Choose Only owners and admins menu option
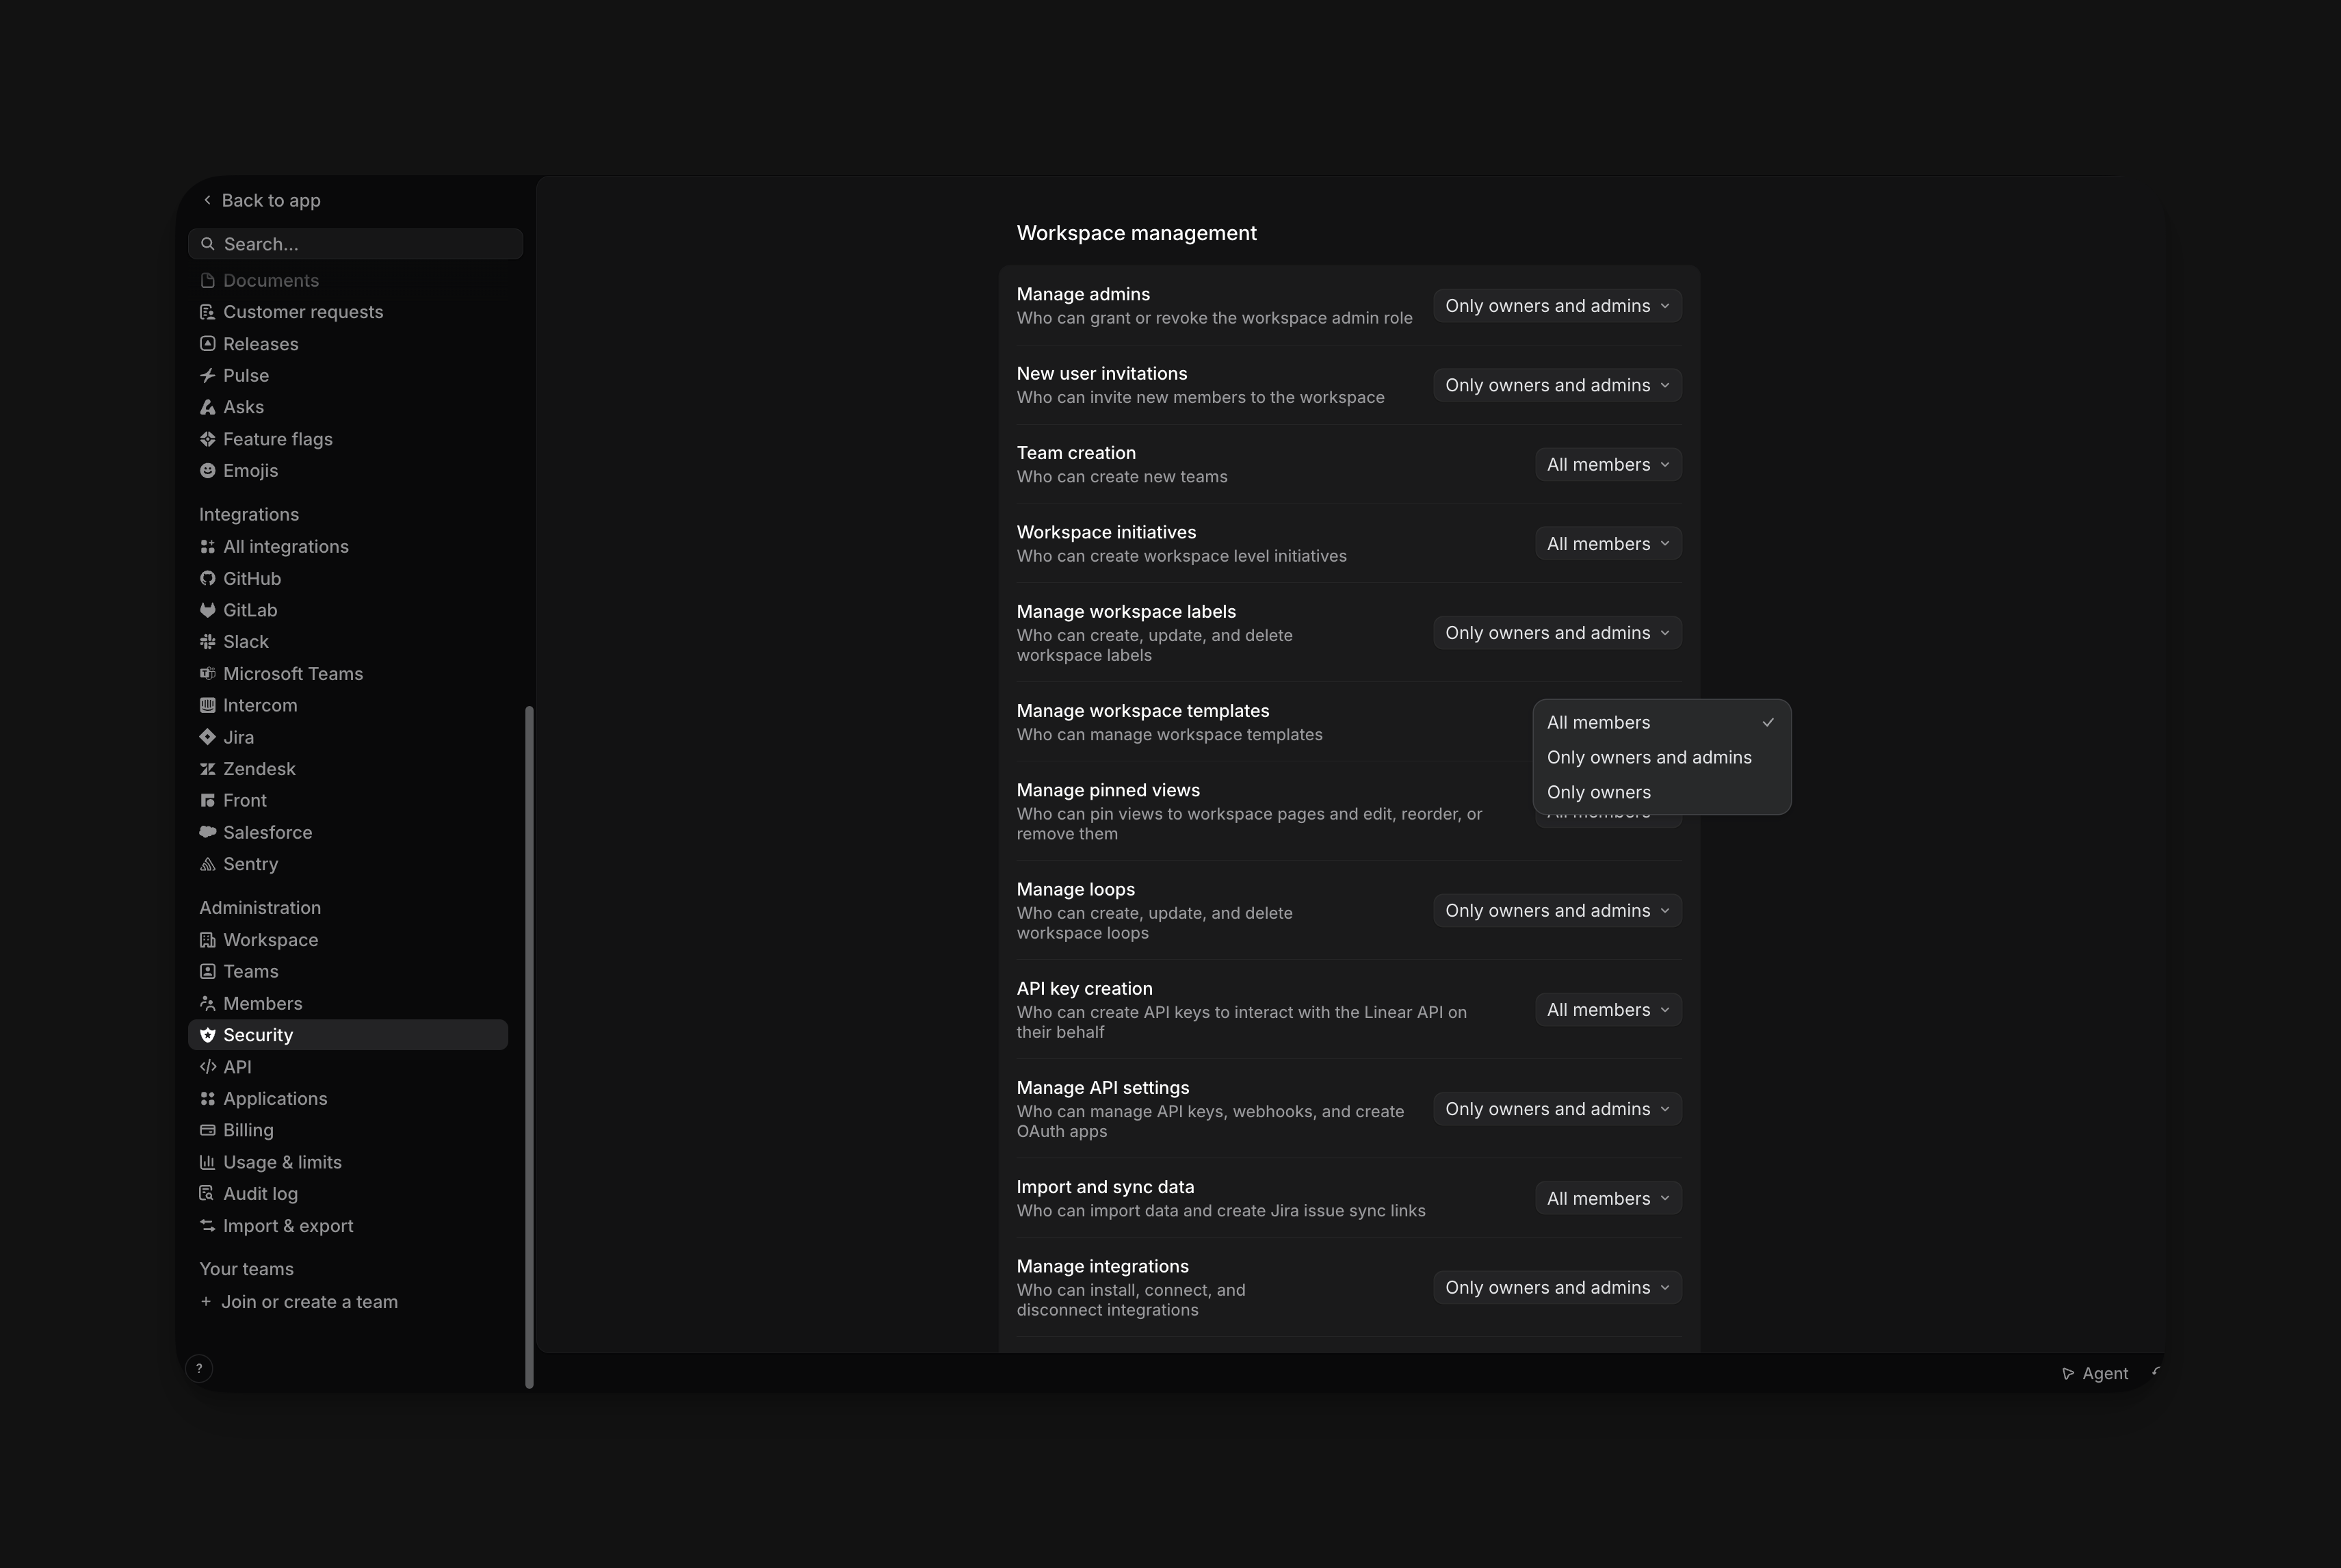The height and width of the screenshot is (1568, 2341). point(1661,757)
